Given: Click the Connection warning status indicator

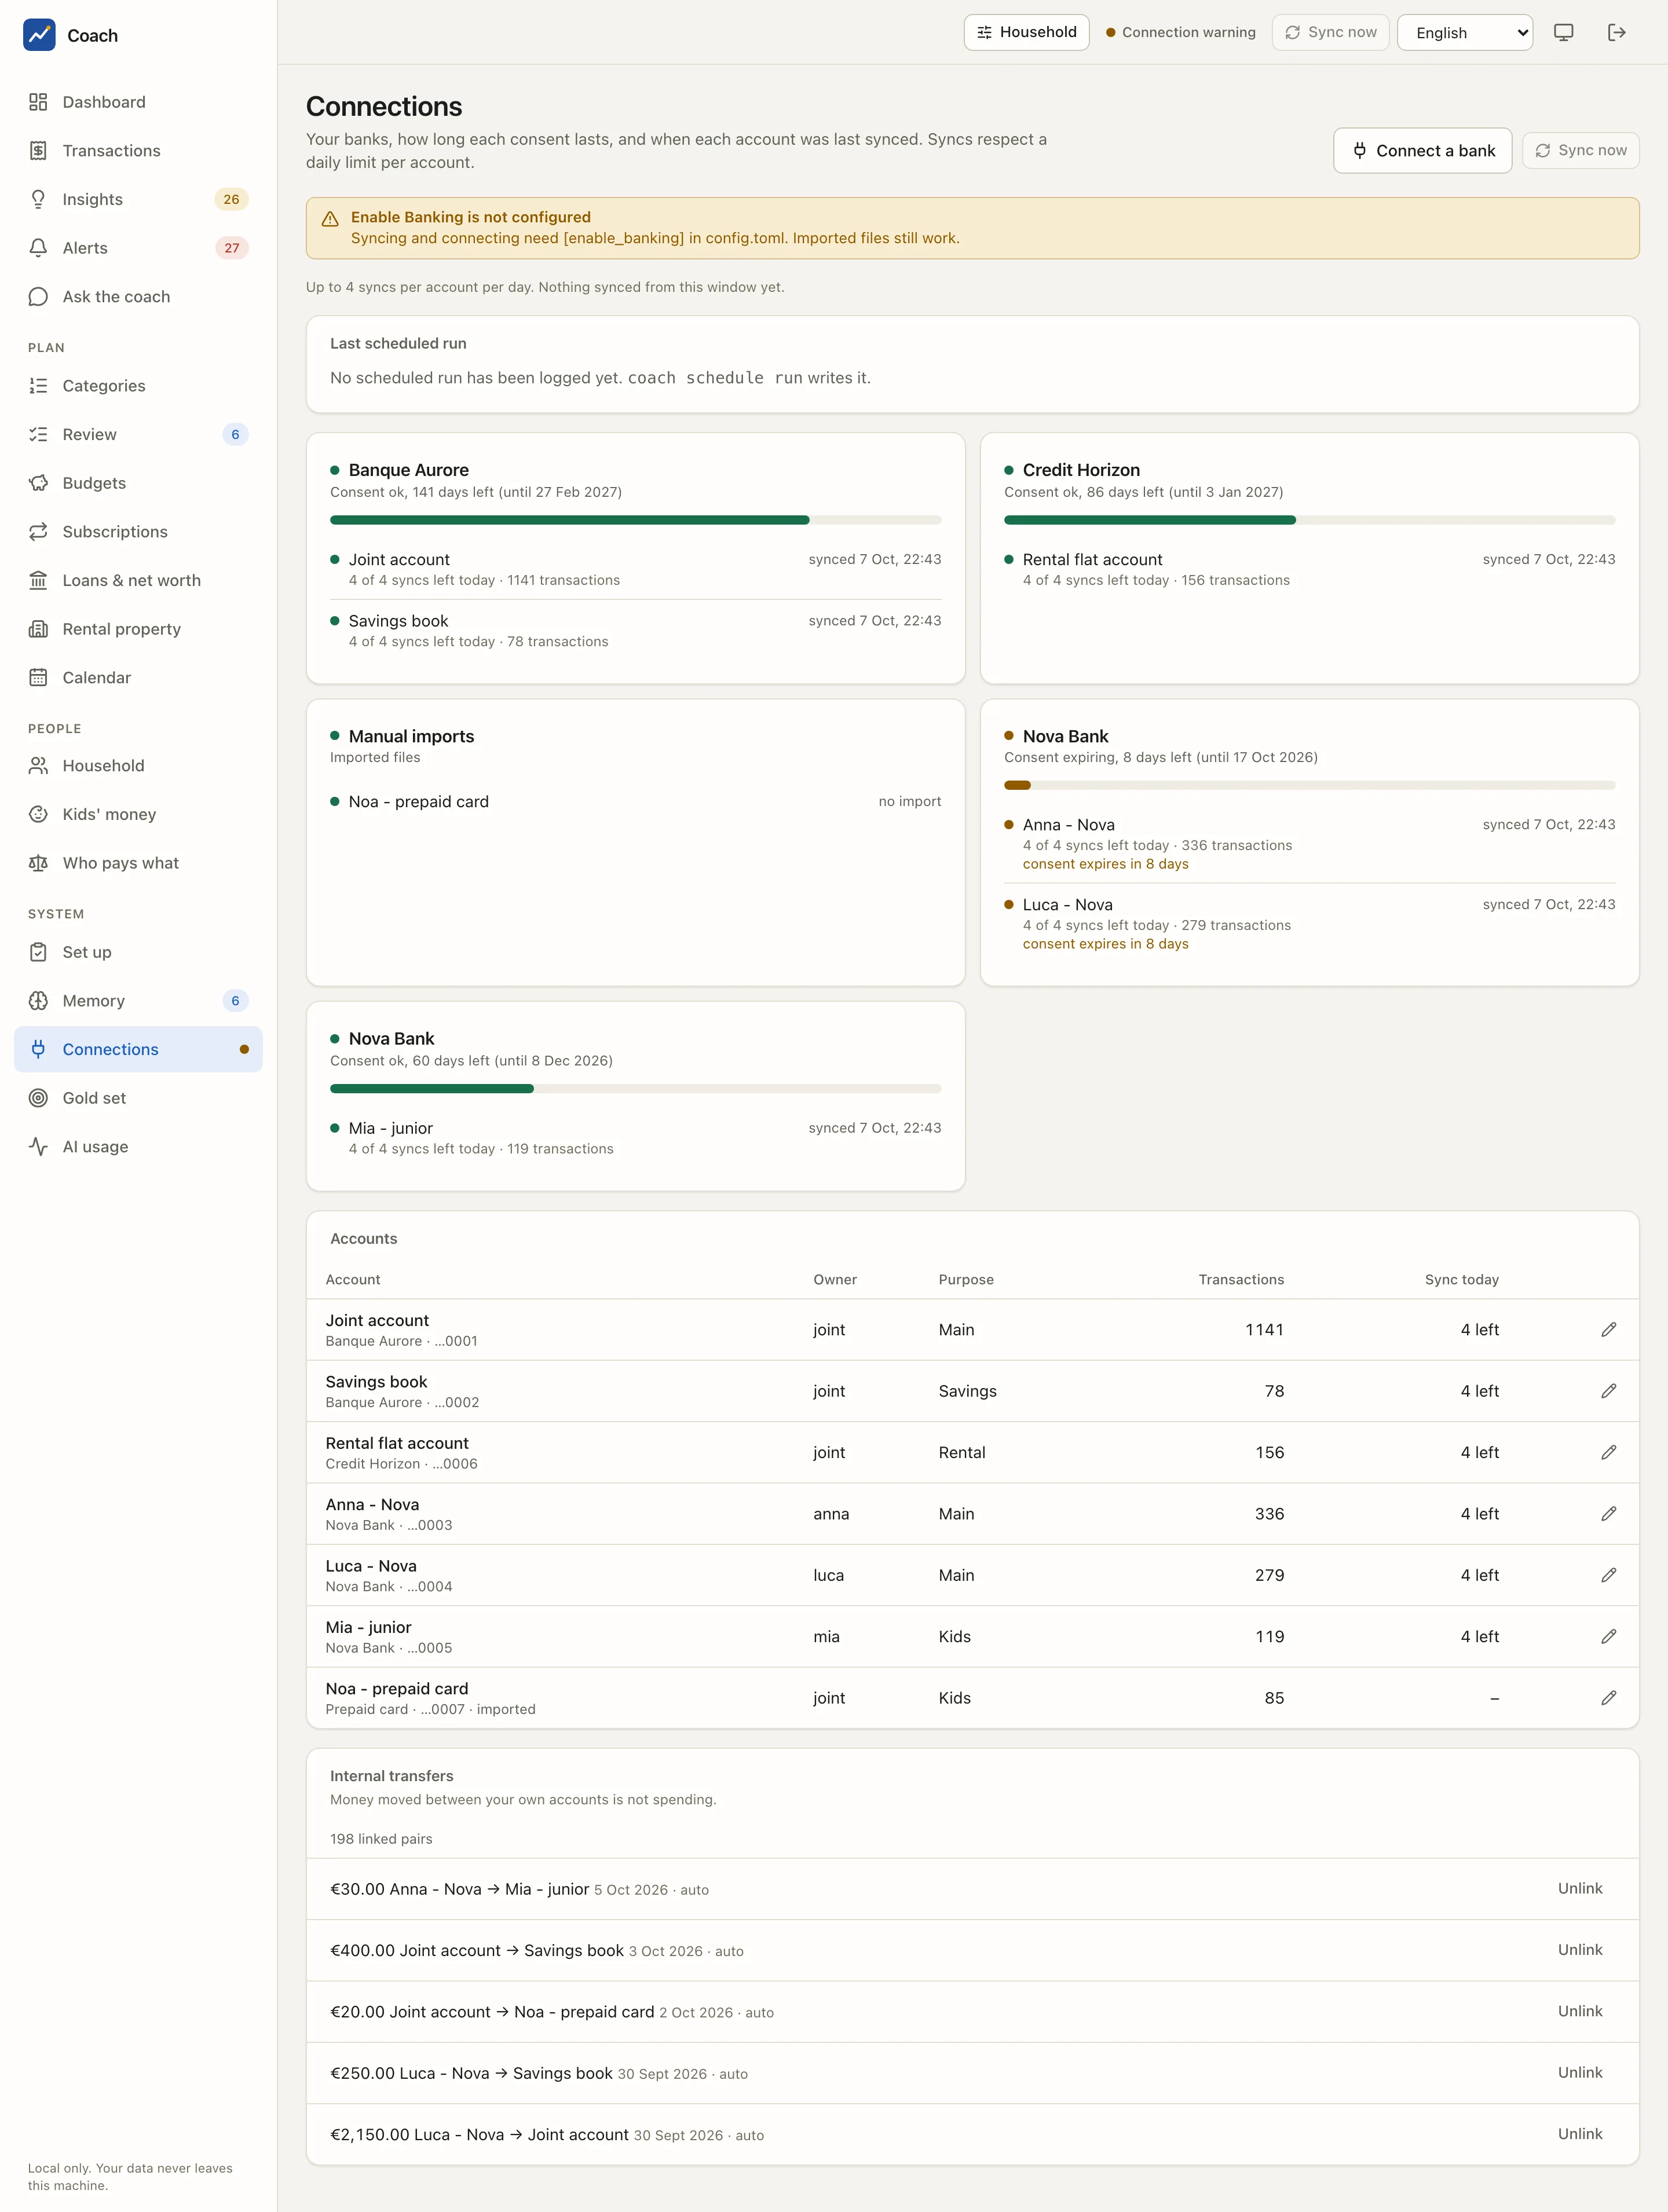Looking at the screenshot, I should tap(1180, 33).
